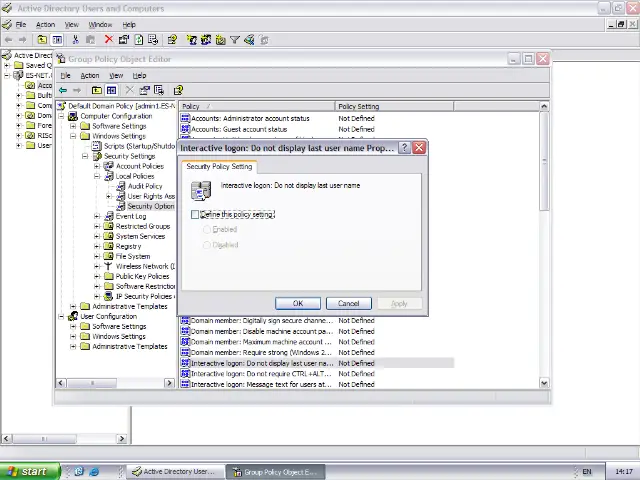Click the policy icon beside Accounts: Guest account status
This screenshot has height=480, width=640.
[x=185, y=129]
